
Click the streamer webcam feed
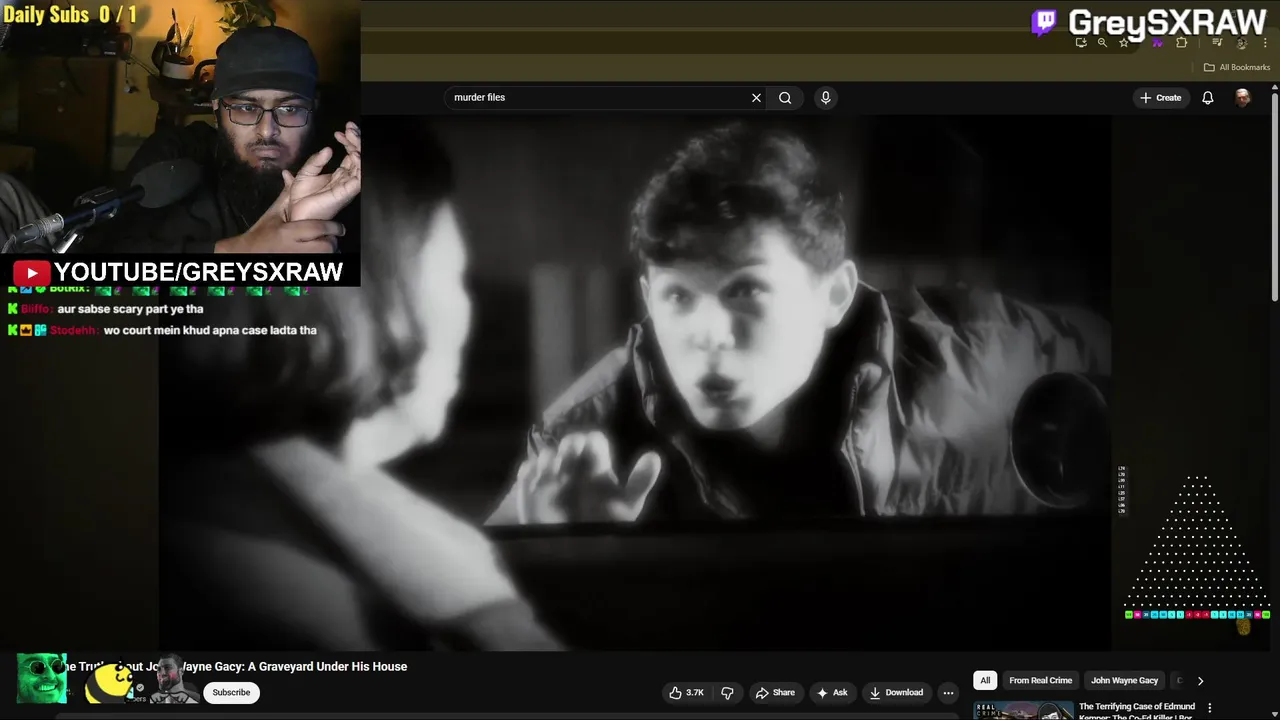(180, 128)
